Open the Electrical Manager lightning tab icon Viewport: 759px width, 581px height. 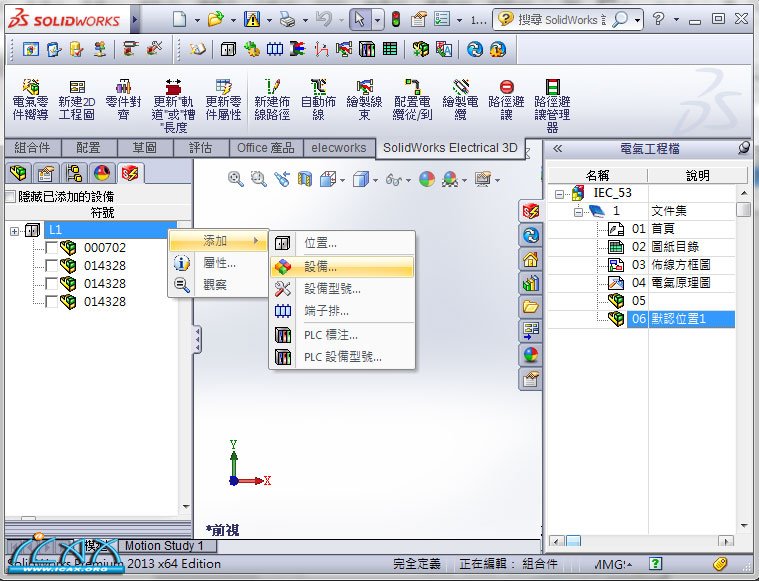(130, 172)
